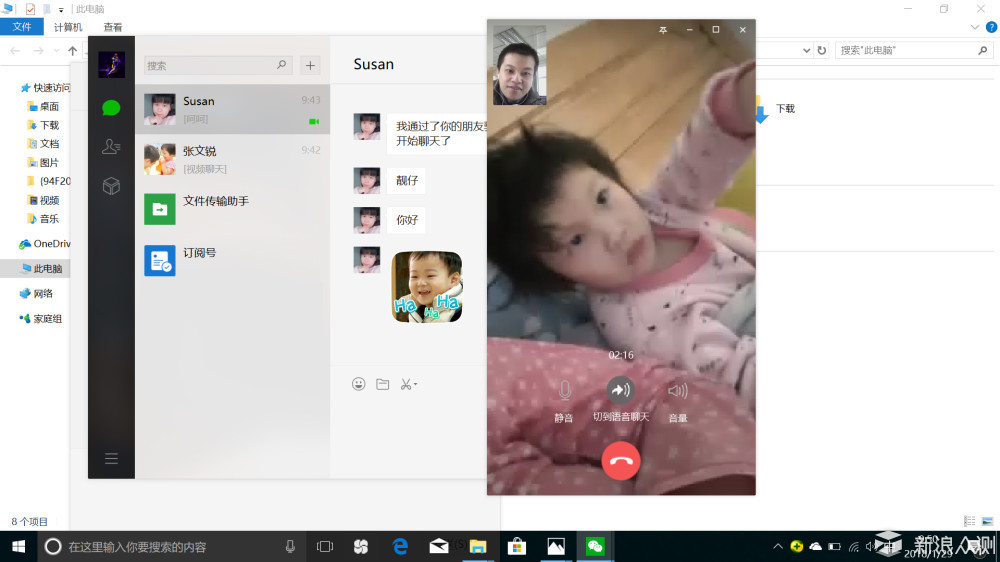Open Photos app on taskbar
Screen dimensions: 1000x562
pos(556,547)
